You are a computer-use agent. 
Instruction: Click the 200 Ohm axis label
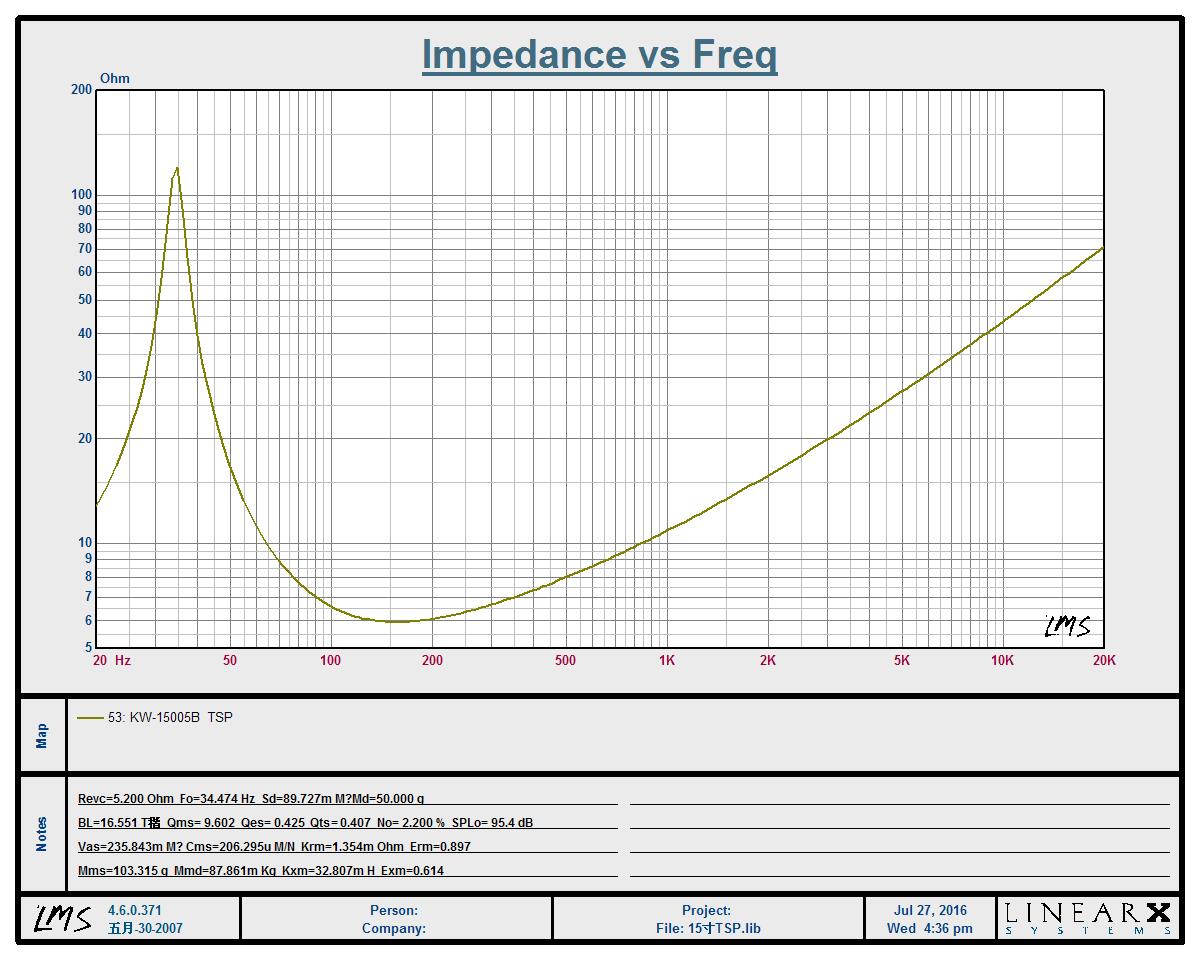(81, 90)
